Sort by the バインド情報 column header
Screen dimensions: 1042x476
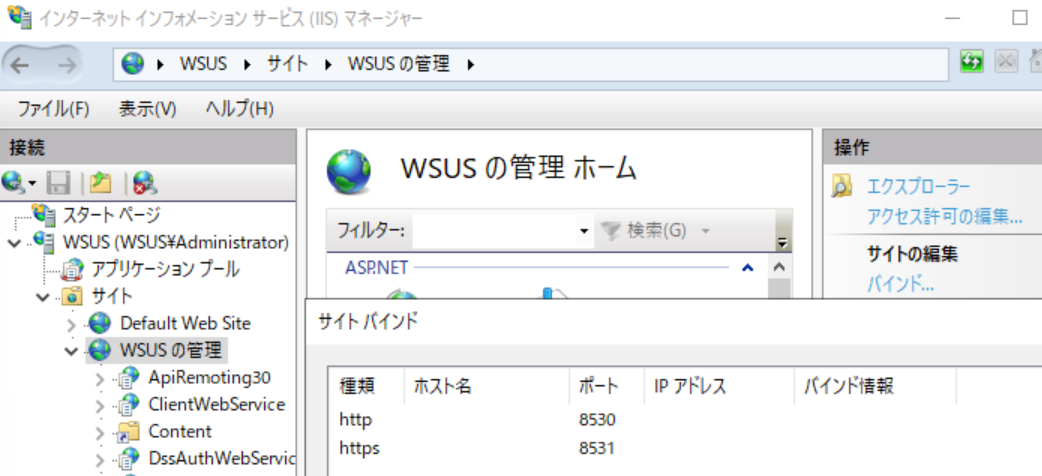875,386
